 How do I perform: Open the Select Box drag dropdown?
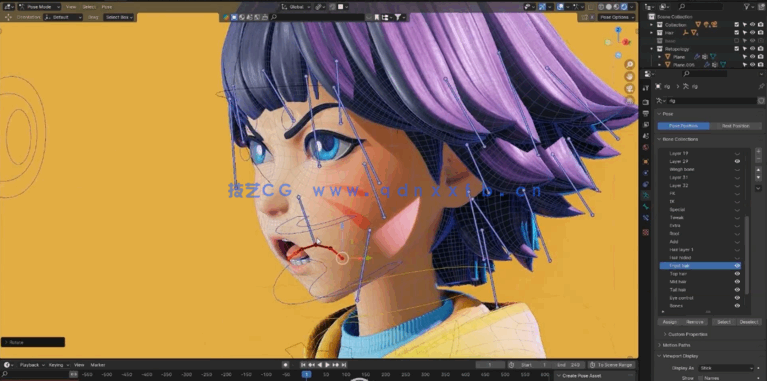pyautogui.click(x=119, y=17)
